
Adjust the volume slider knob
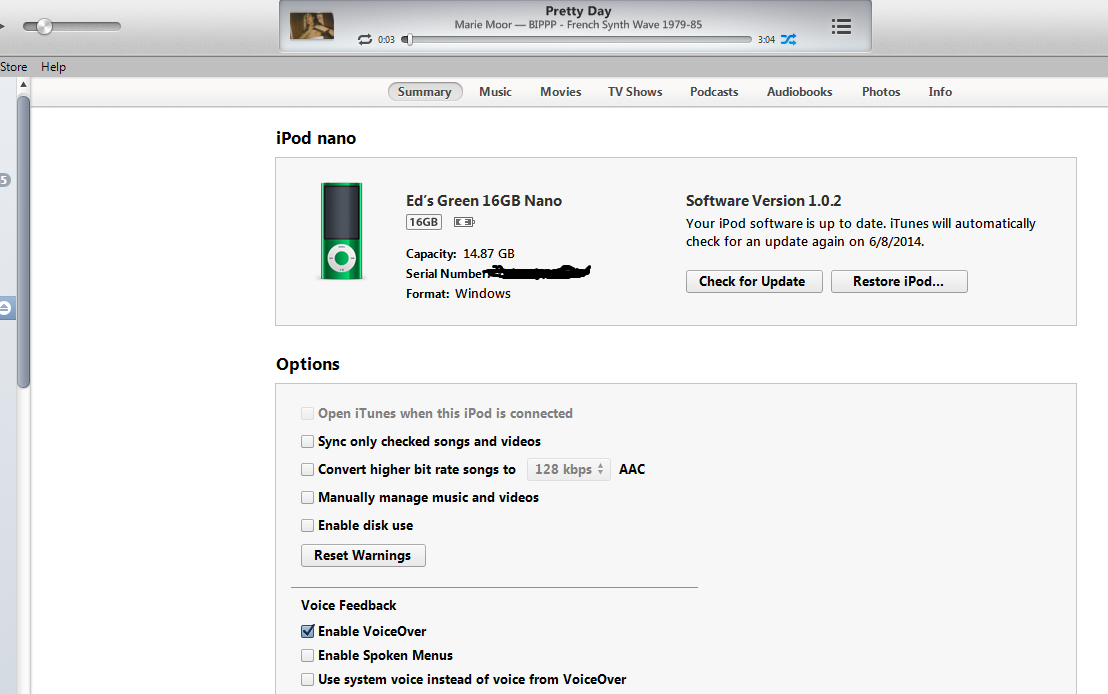coord(44,27)
